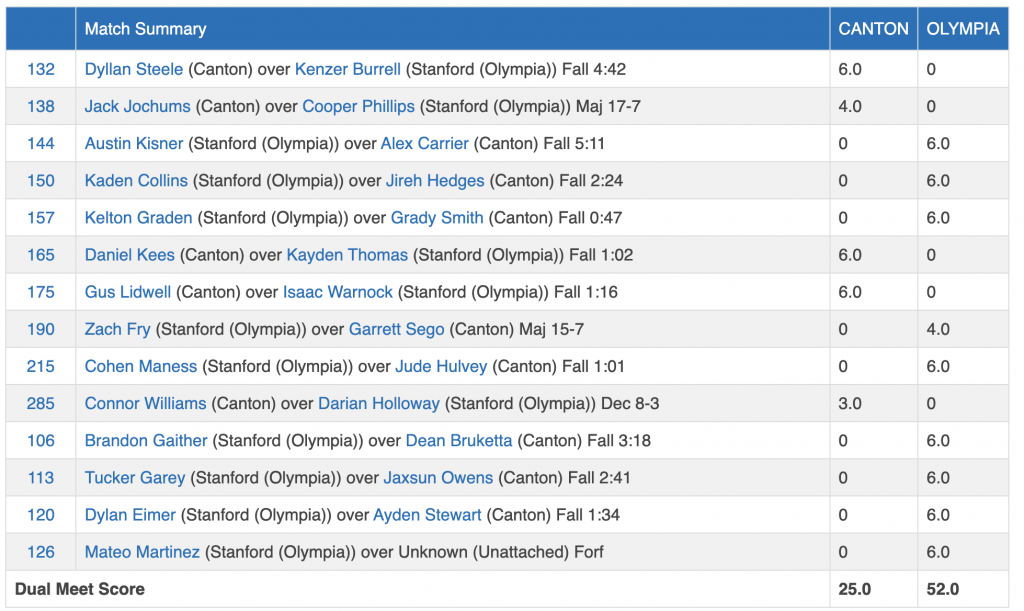Open Zach Fry's wrestler link
Screen dimensions: 1024x611
pos(118,329)
